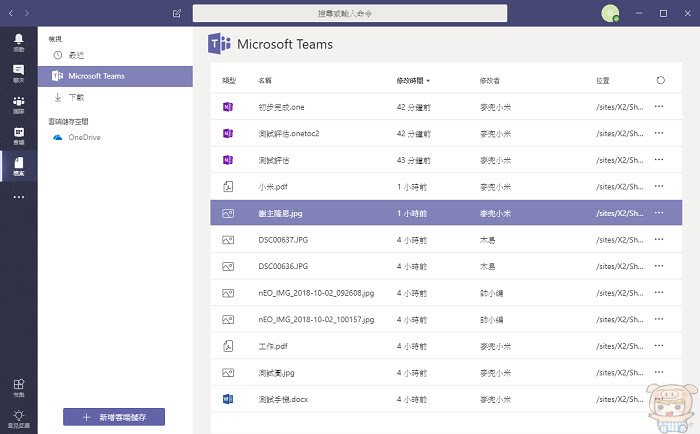The height and width of the screenshot is (434, 700).
Task: Click the add cloud storage button
Action: (x=114, y=417)
